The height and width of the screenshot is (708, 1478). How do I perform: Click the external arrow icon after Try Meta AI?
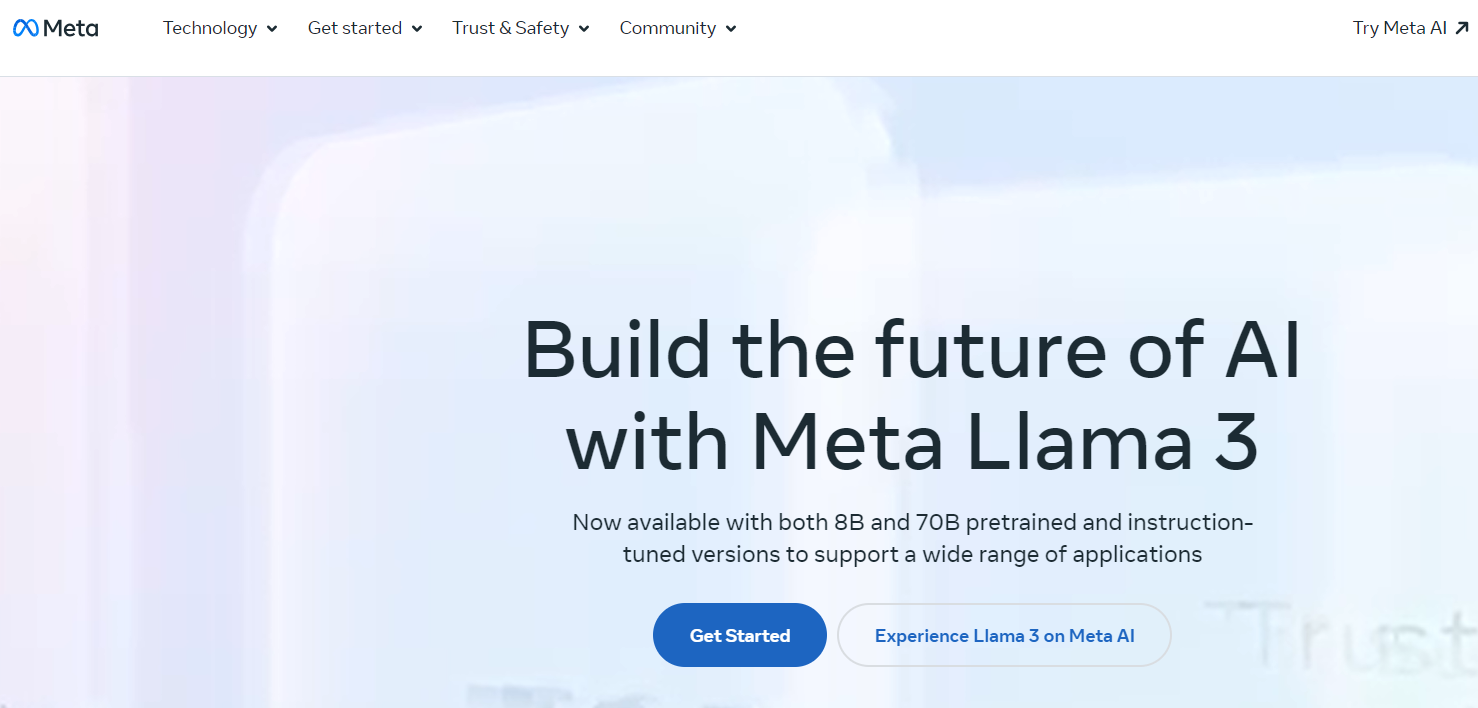(x=1462, y=28)
